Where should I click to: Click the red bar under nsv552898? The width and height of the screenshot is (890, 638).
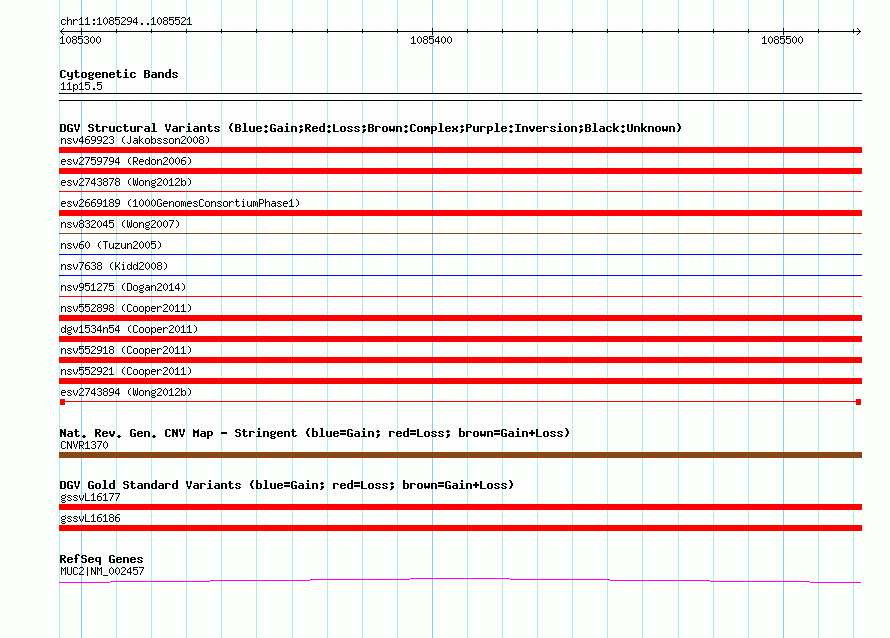click(x=460, y=318)
